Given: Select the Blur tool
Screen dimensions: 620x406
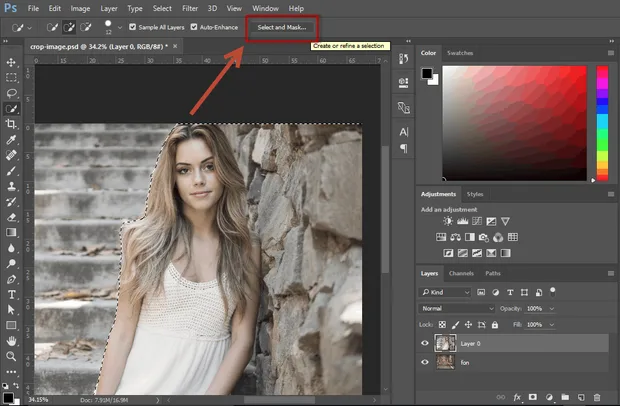Looking at the screenshot, I should click(x=11, y=248).
